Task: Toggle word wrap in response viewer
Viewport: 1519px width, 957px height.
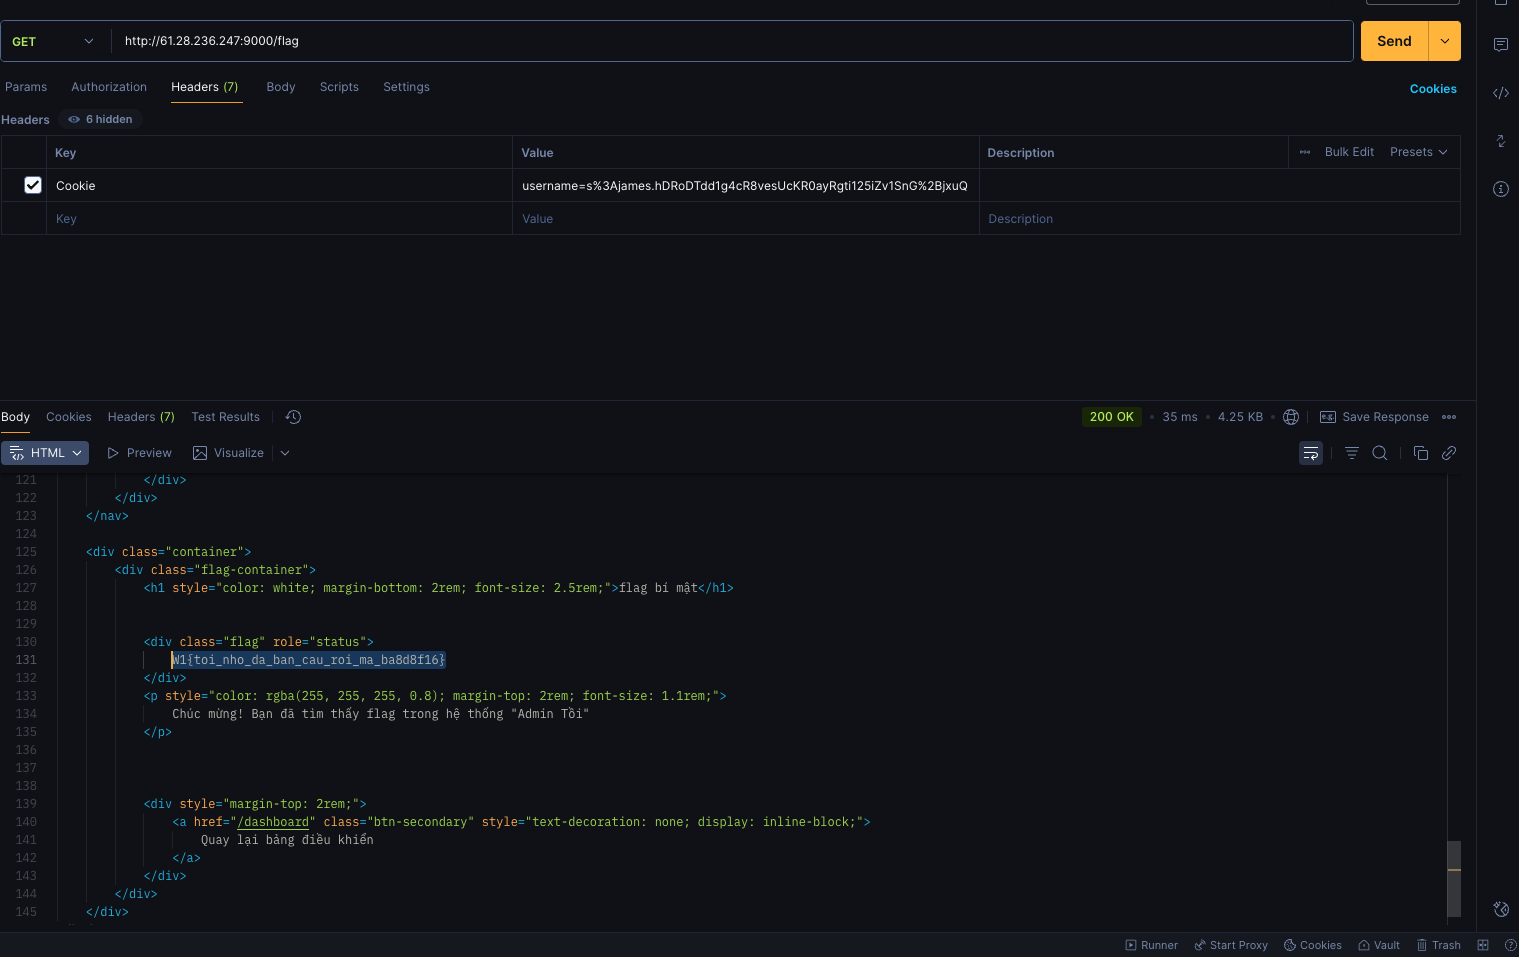Action: pos(1310,453)
